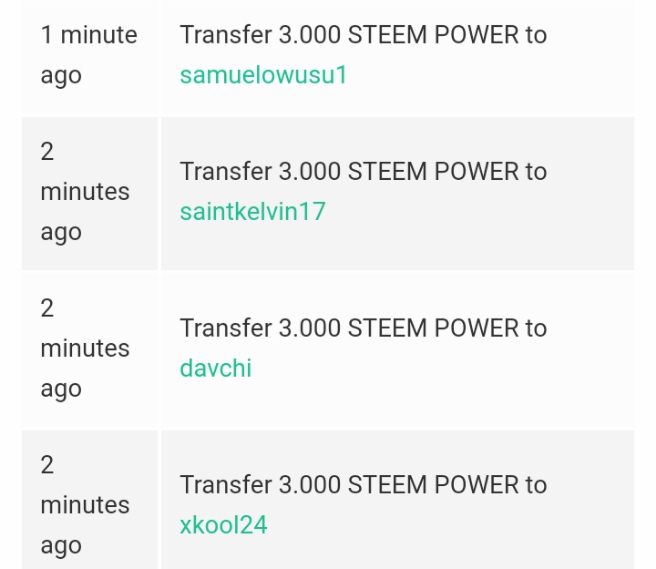
Task: Click the word Transfer in davchi row
Action: (x=226, y=328)
